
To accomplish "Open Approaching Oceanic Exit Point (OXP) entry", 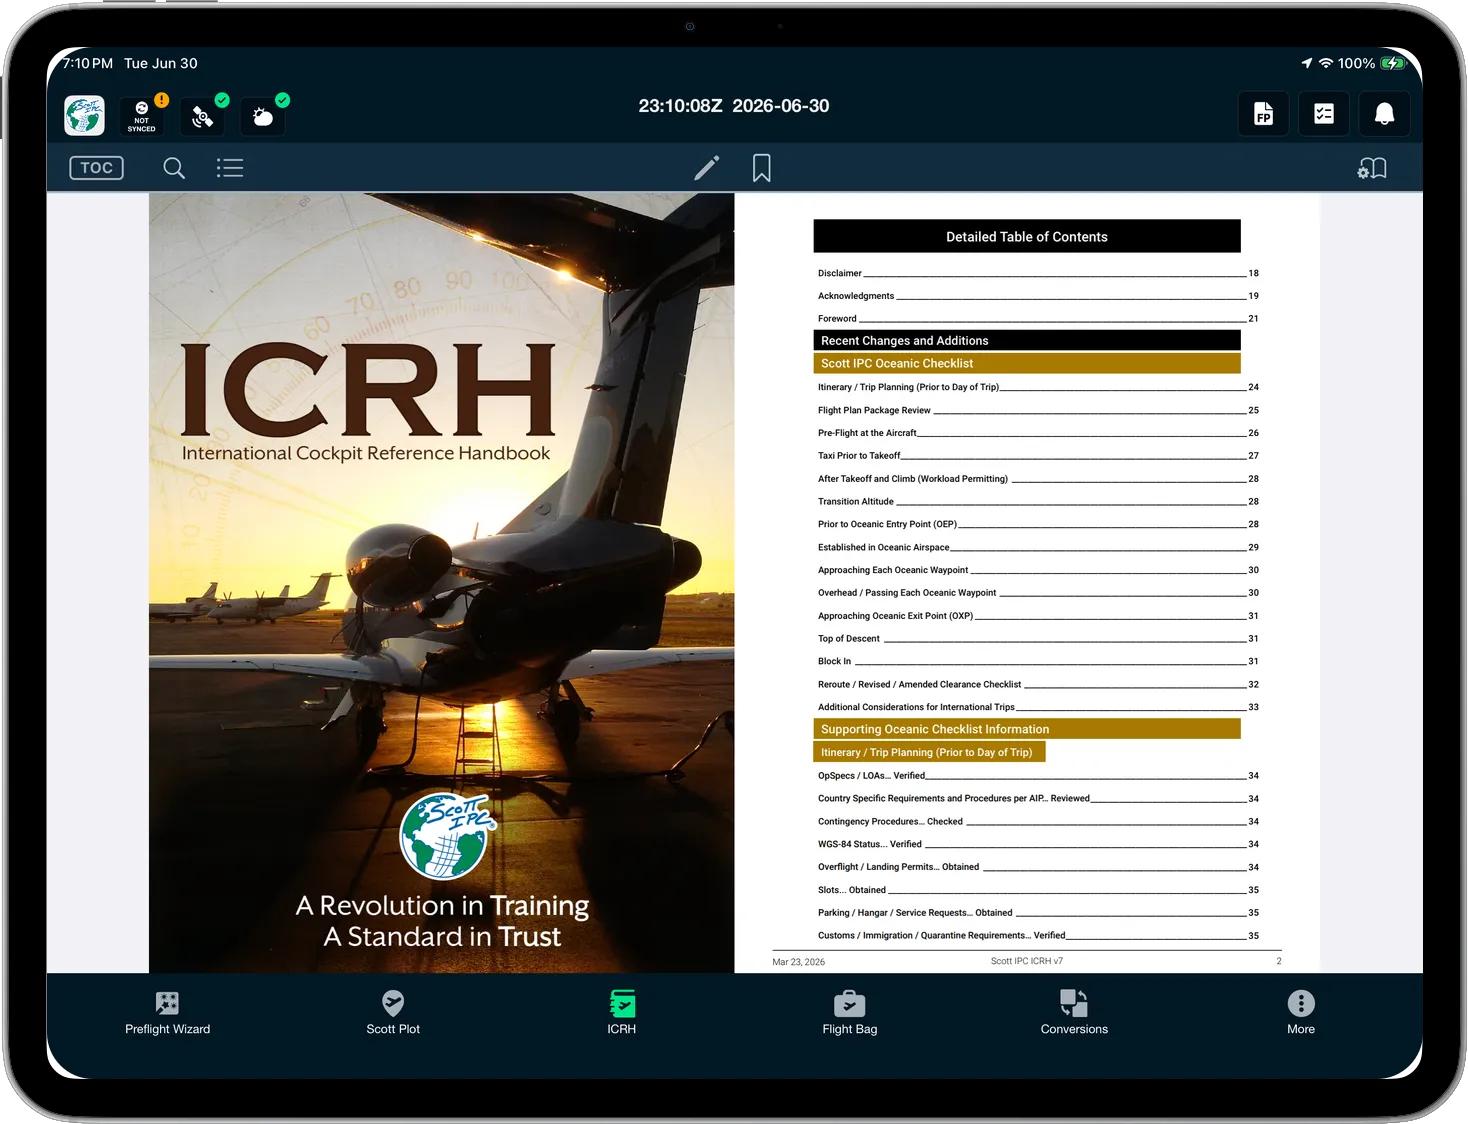I will (x=1038, y=616).
